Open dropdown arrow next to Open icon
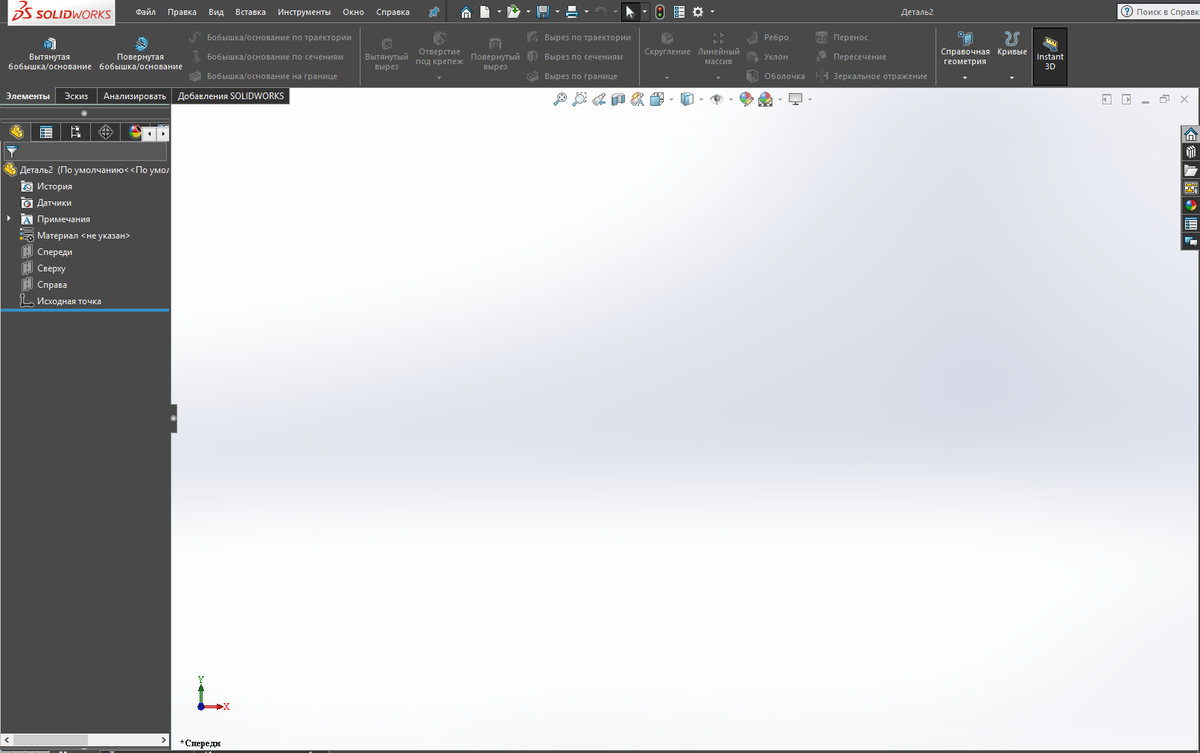The image size is (1200, 753). point(527,12)
